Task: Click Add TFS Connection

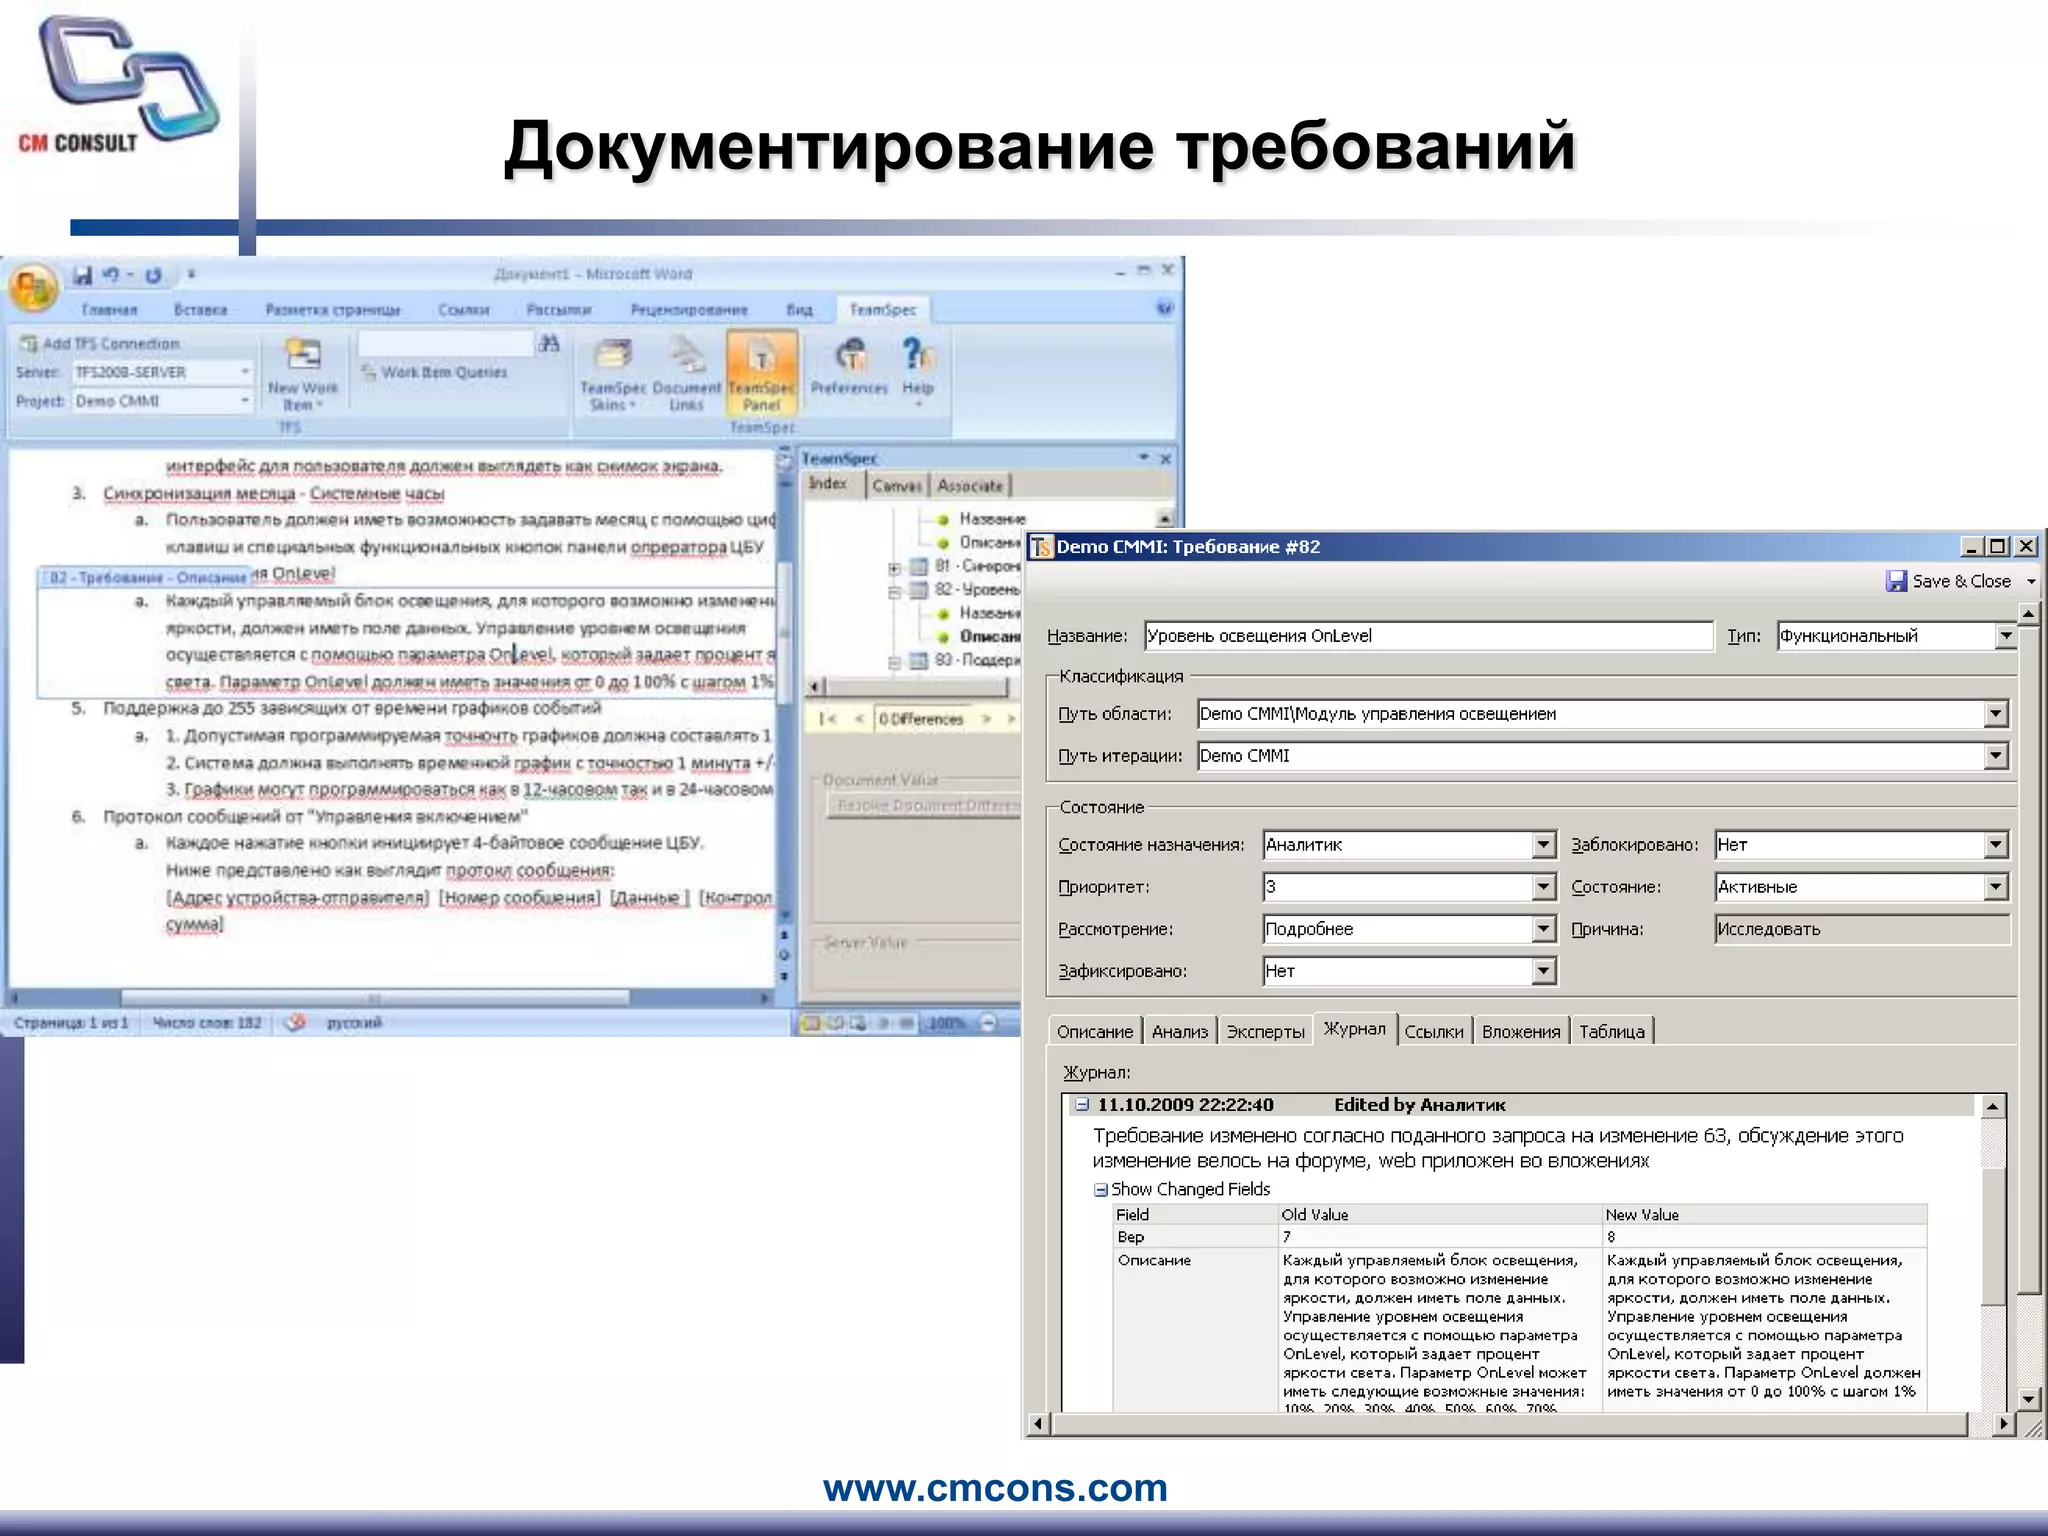Action: (x=100, y=344)
